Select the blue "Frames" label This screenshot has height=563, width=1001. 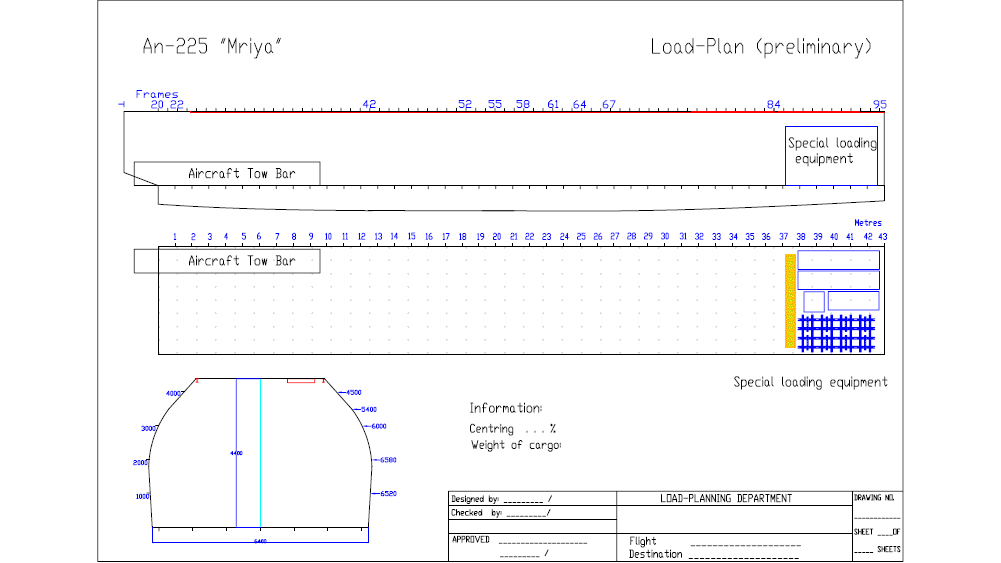point(157,94)
